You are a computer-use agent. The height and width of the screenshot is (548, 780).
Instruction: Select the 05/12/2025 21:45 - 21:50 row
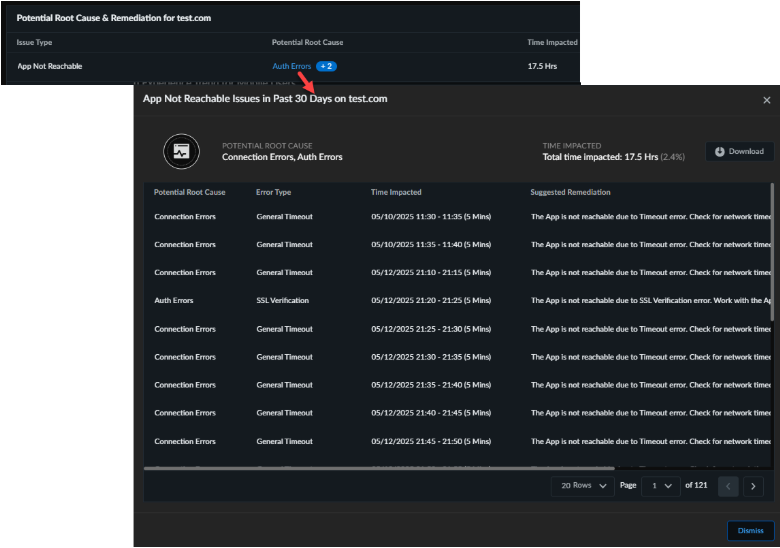[x=430, y=441]
